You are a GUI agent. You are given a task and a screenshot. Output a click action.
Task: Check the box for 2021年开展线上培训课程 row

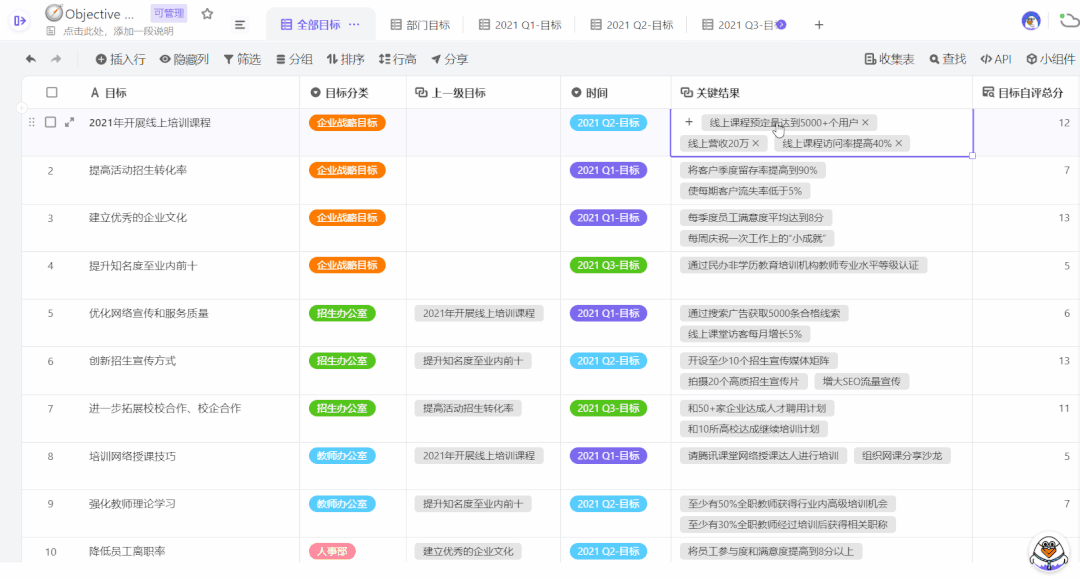[x=50, y=123]
